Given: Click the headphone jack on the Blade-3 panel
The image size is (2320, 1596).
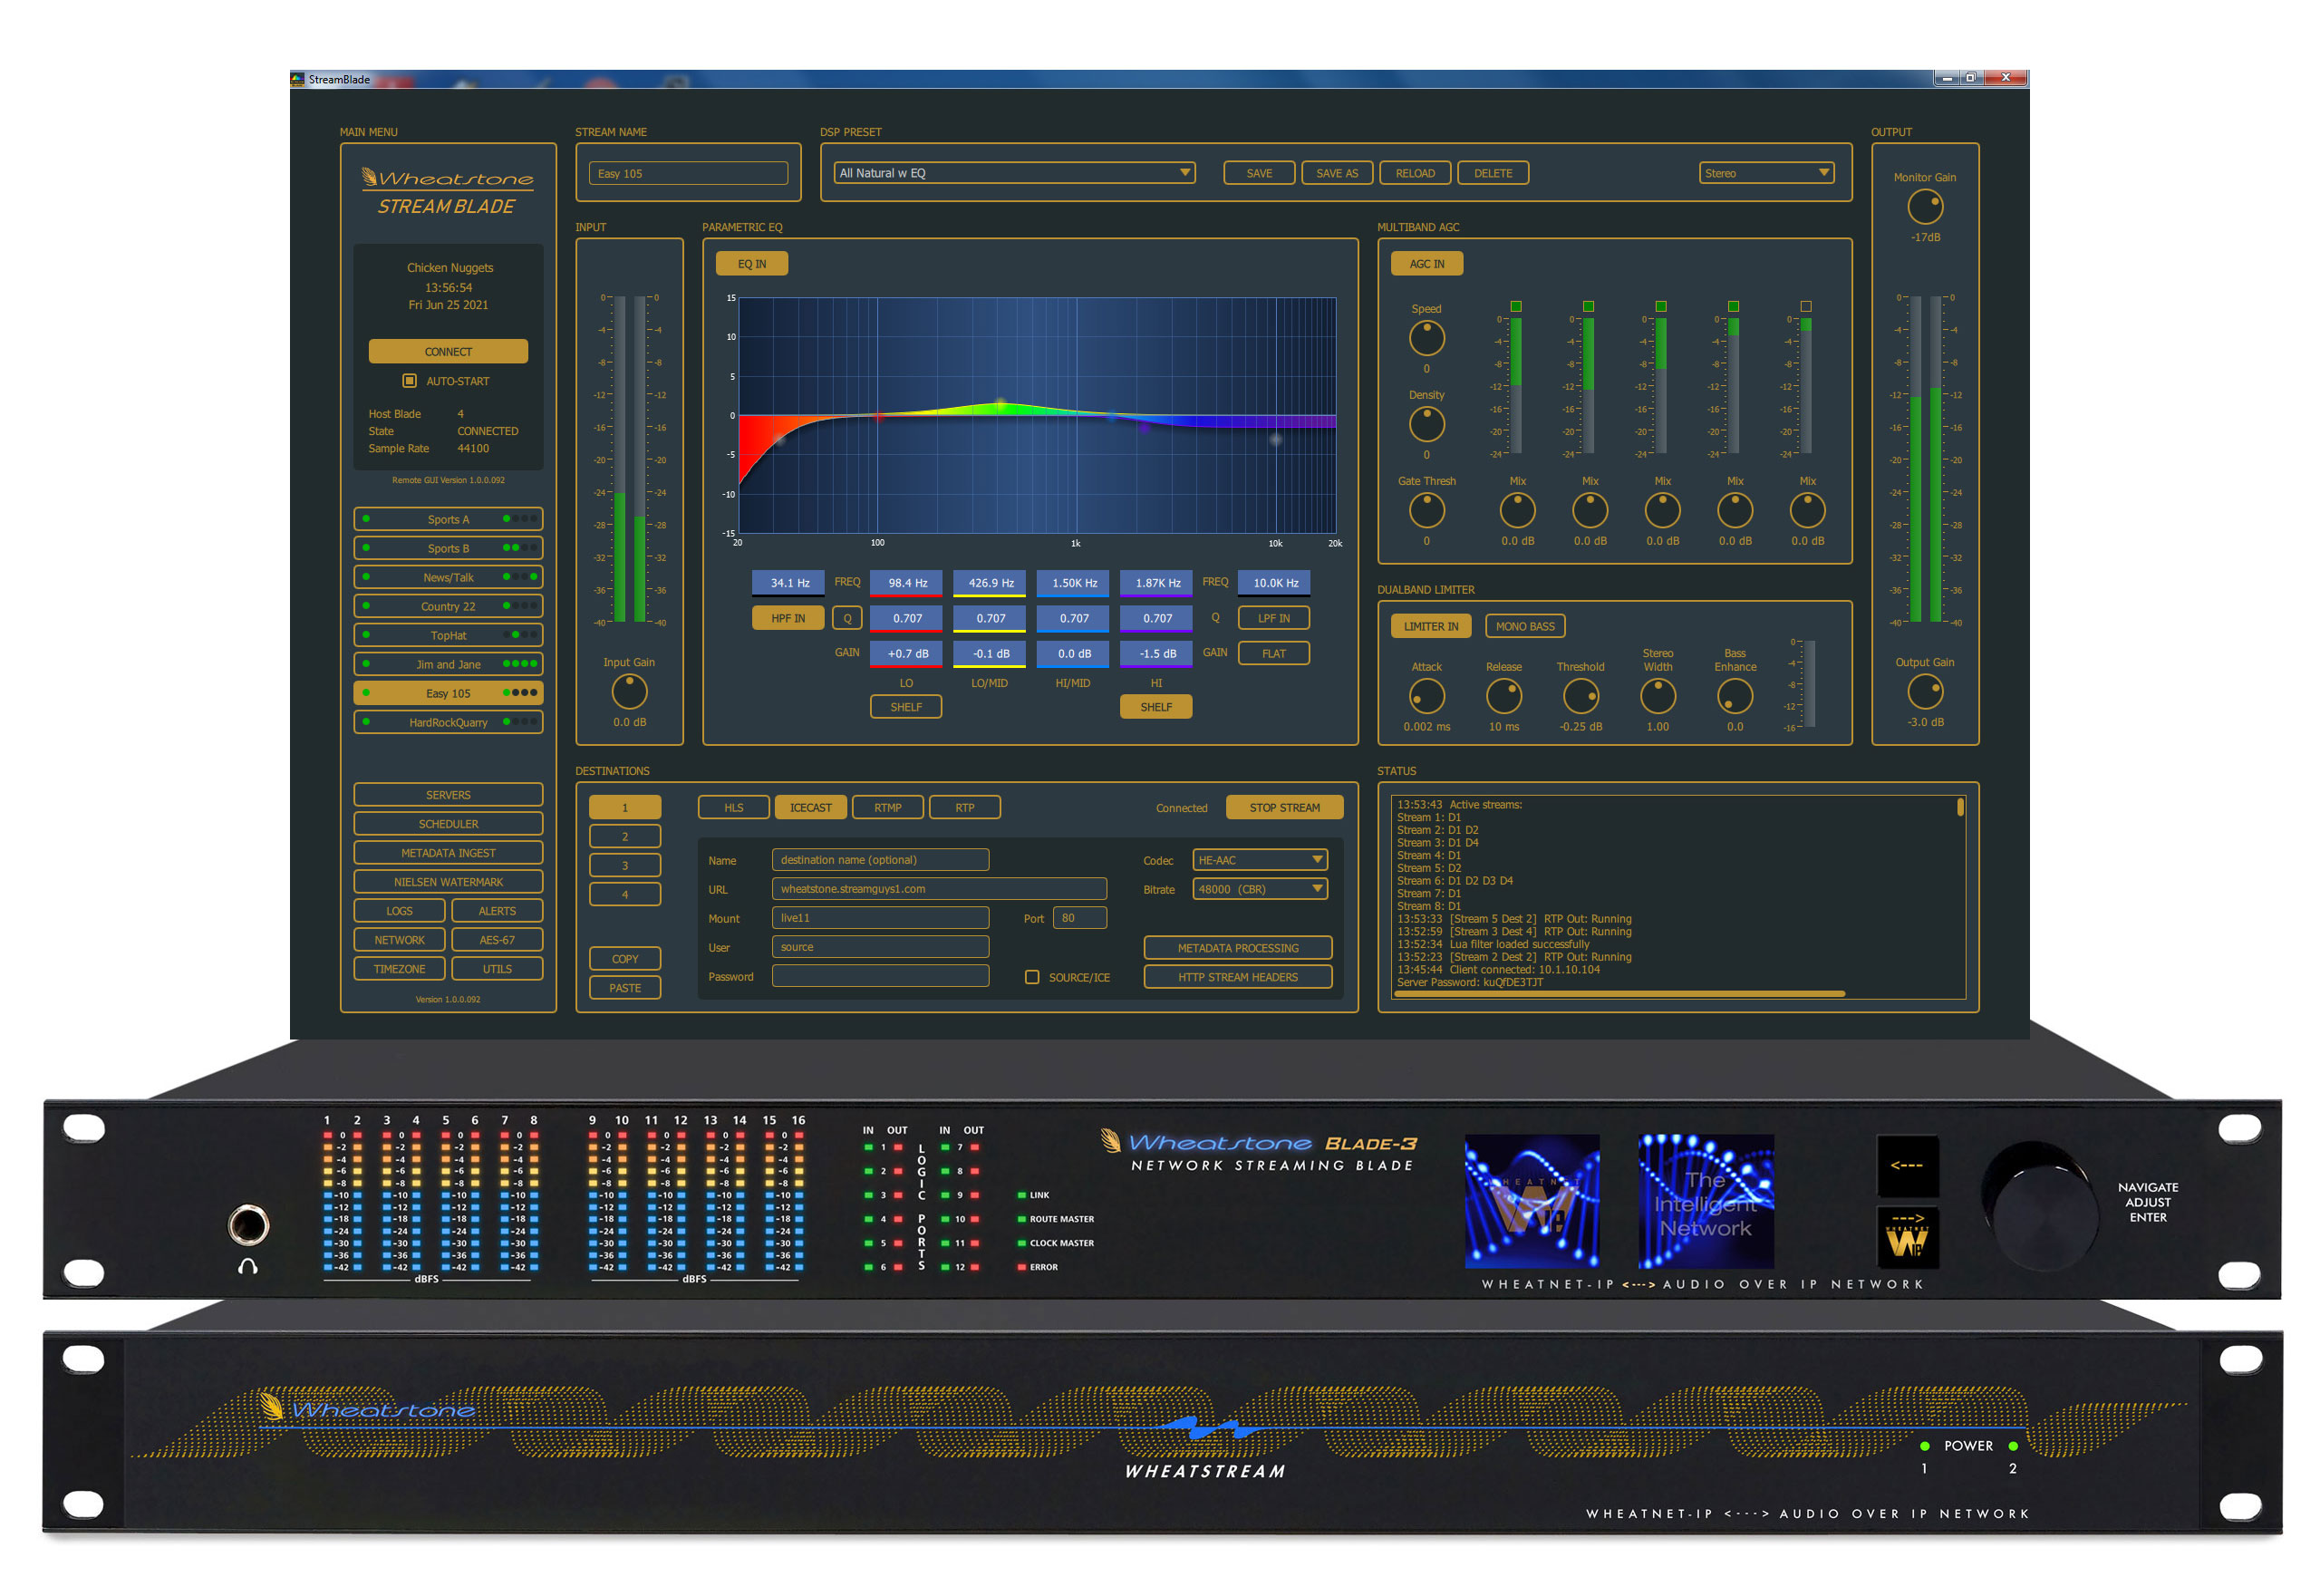Looking at the screenshot, I should click(248, 1225).
